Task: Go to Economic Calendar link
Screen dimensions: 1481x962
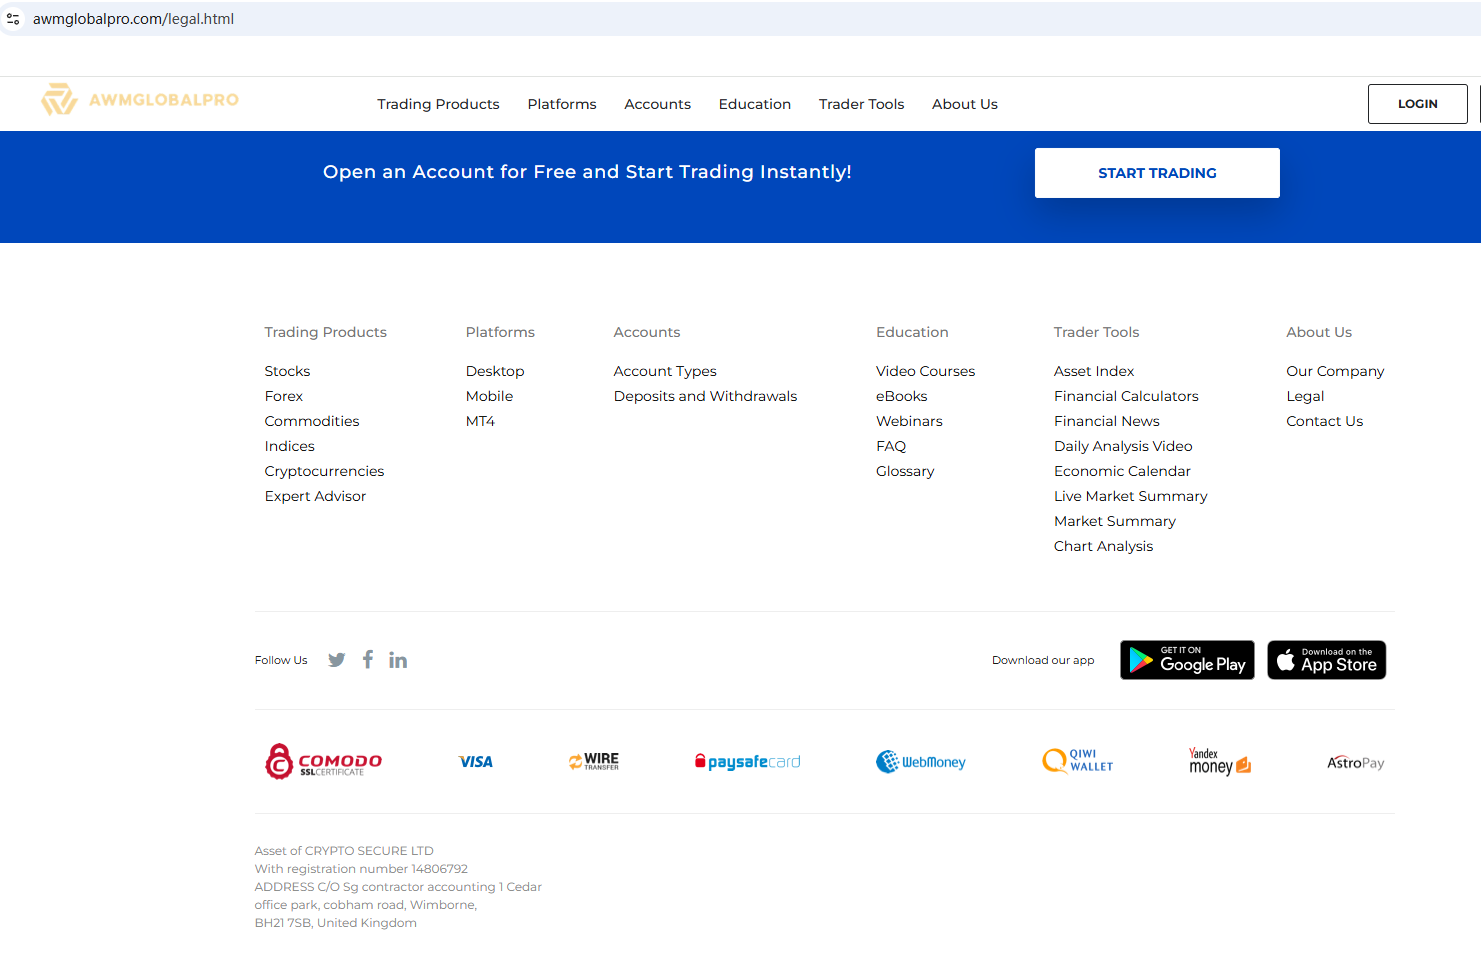Action: click(1122, 471)
